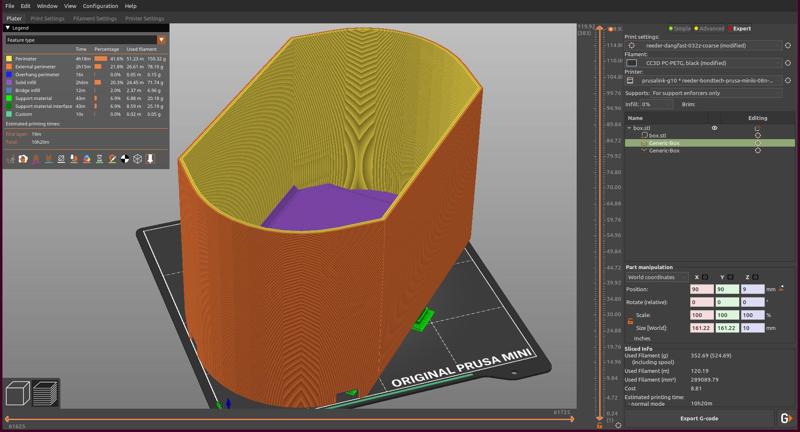Screen dimensions: 800x432
Task: Click the send G-code to printer icon
Action: point(785,418)
